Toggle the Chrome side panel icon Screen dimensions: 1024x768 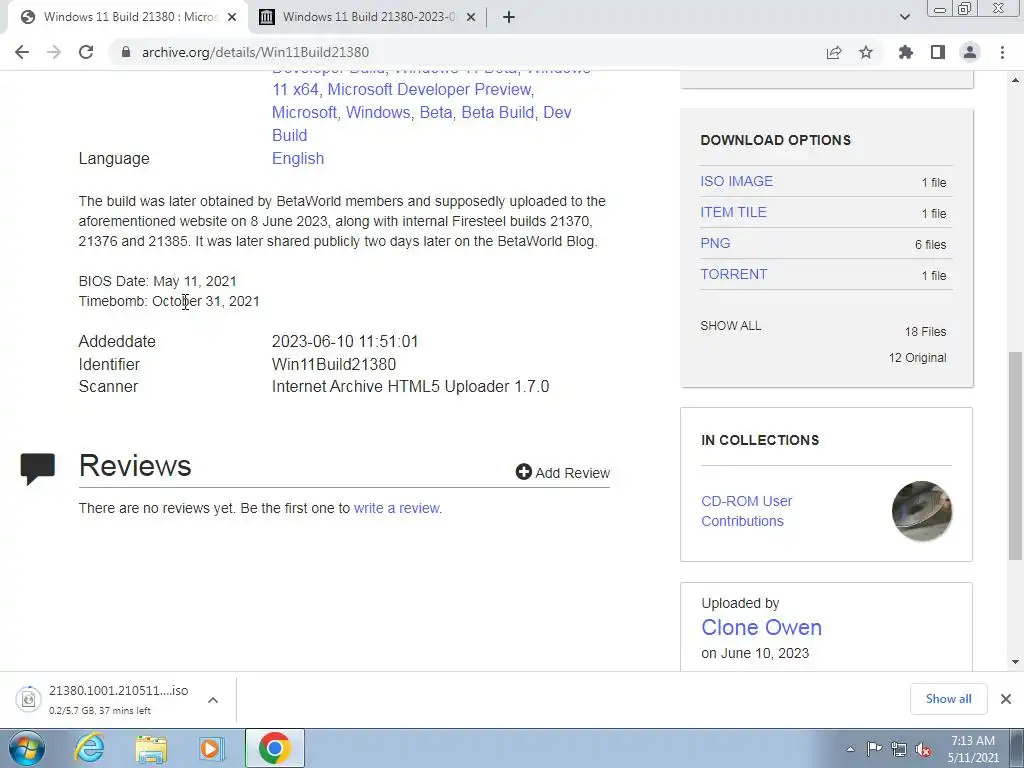point(938,52)
